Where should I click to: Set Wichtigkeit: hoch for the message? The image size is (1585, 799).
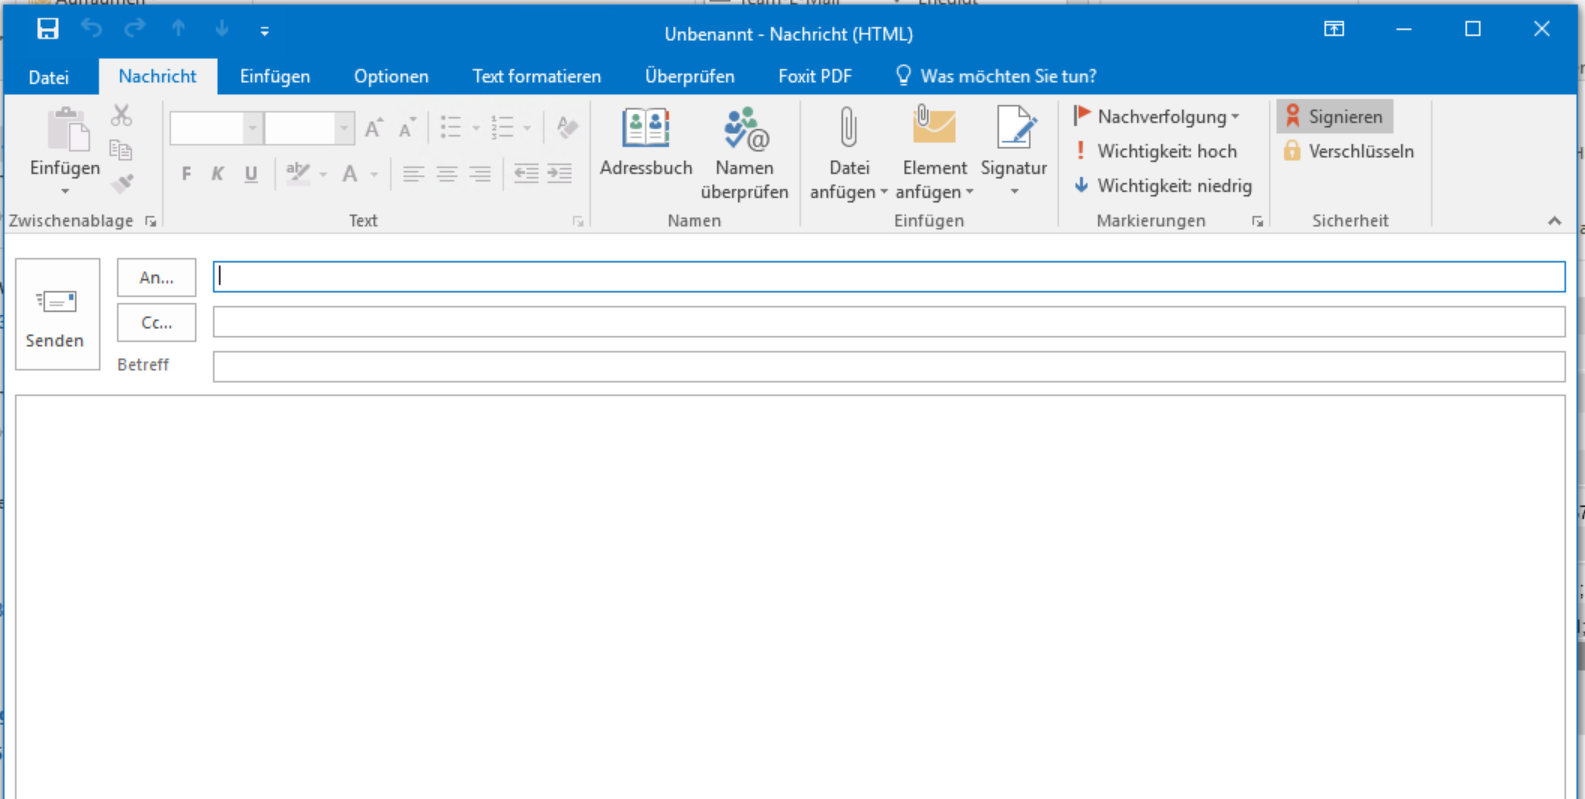coord(1155,151)
